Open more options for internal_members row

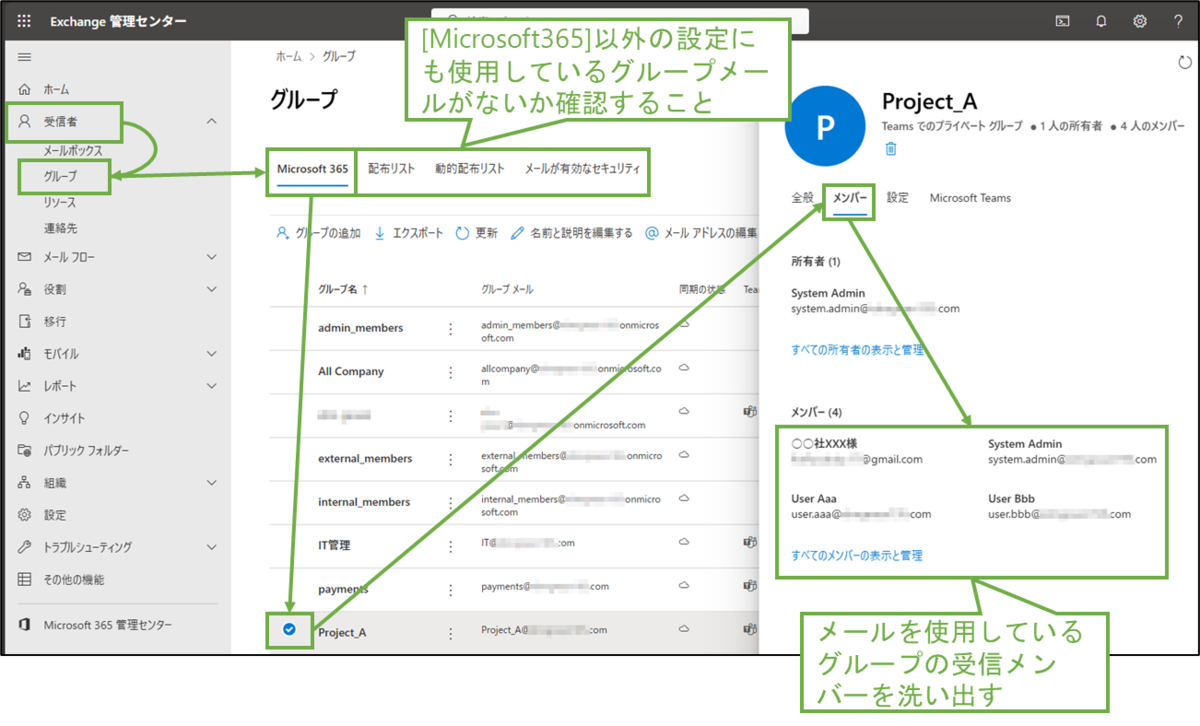[x=451, y=502]
